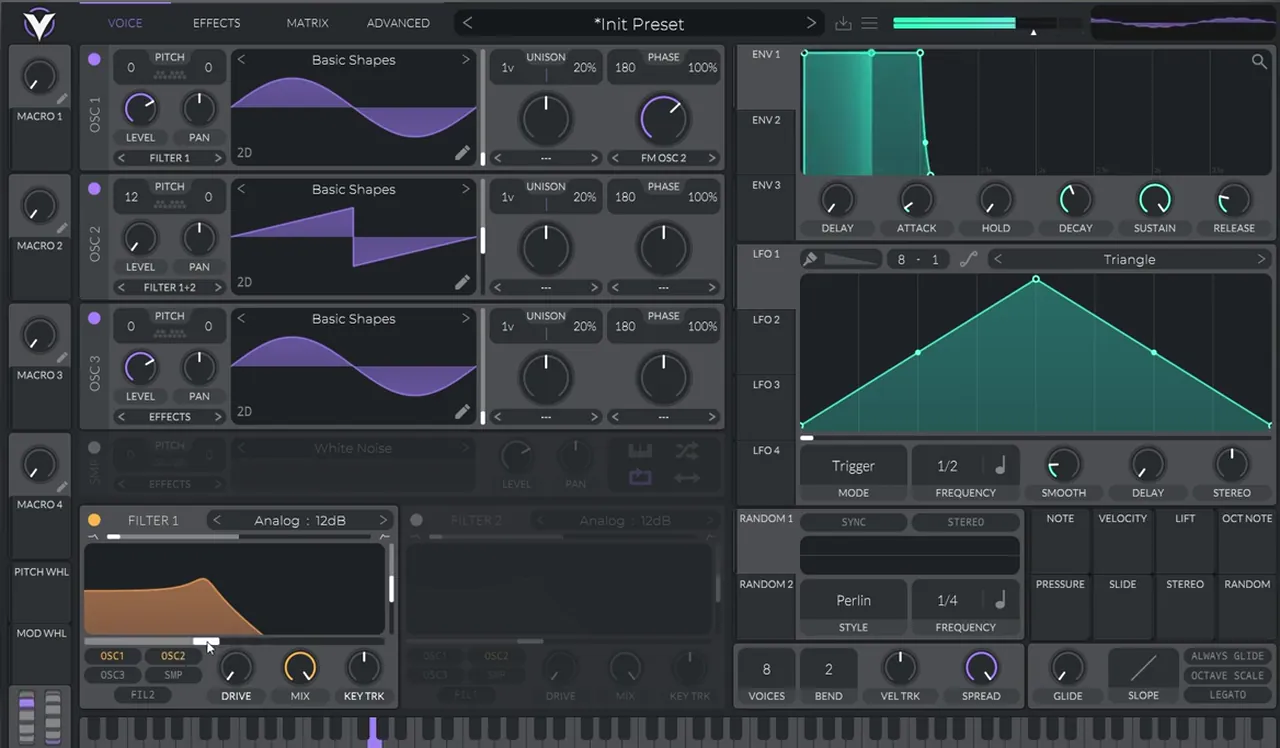Viewport: 1280px width, 748px height.
Task: Toggle the Legato button
Action: pos(1227,694)
